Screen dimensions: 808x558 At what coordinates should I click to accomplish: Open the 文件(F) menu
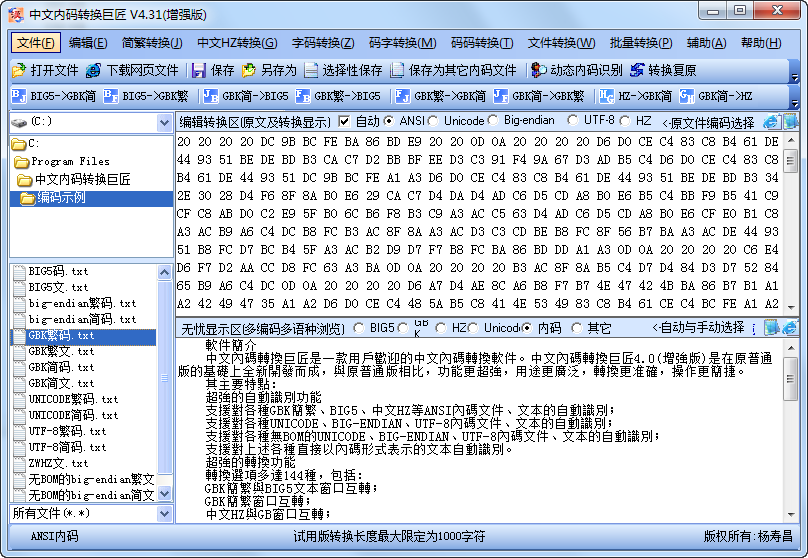36,43
